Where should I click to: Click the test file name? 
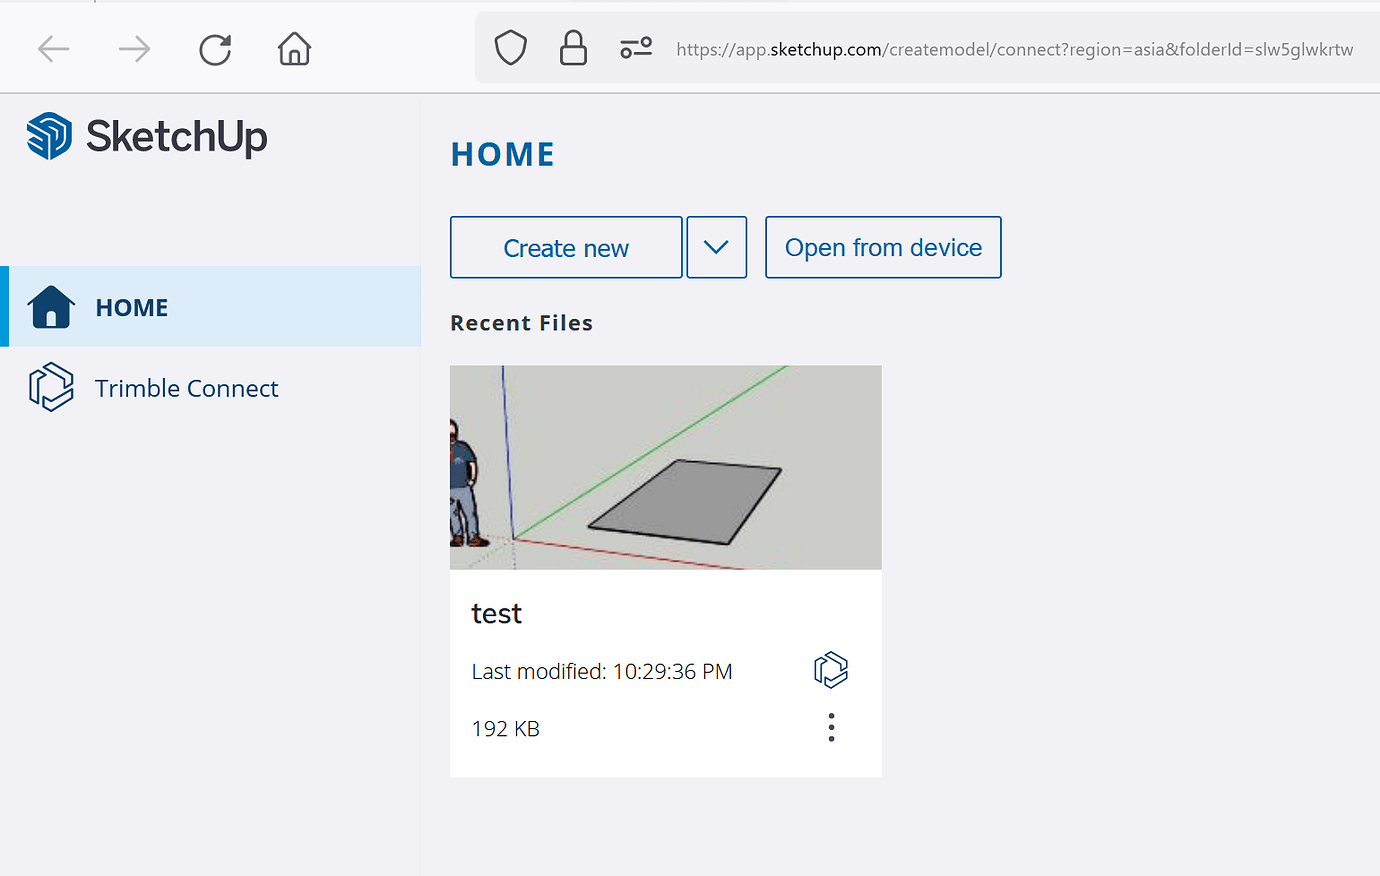(x=497, y=613)
